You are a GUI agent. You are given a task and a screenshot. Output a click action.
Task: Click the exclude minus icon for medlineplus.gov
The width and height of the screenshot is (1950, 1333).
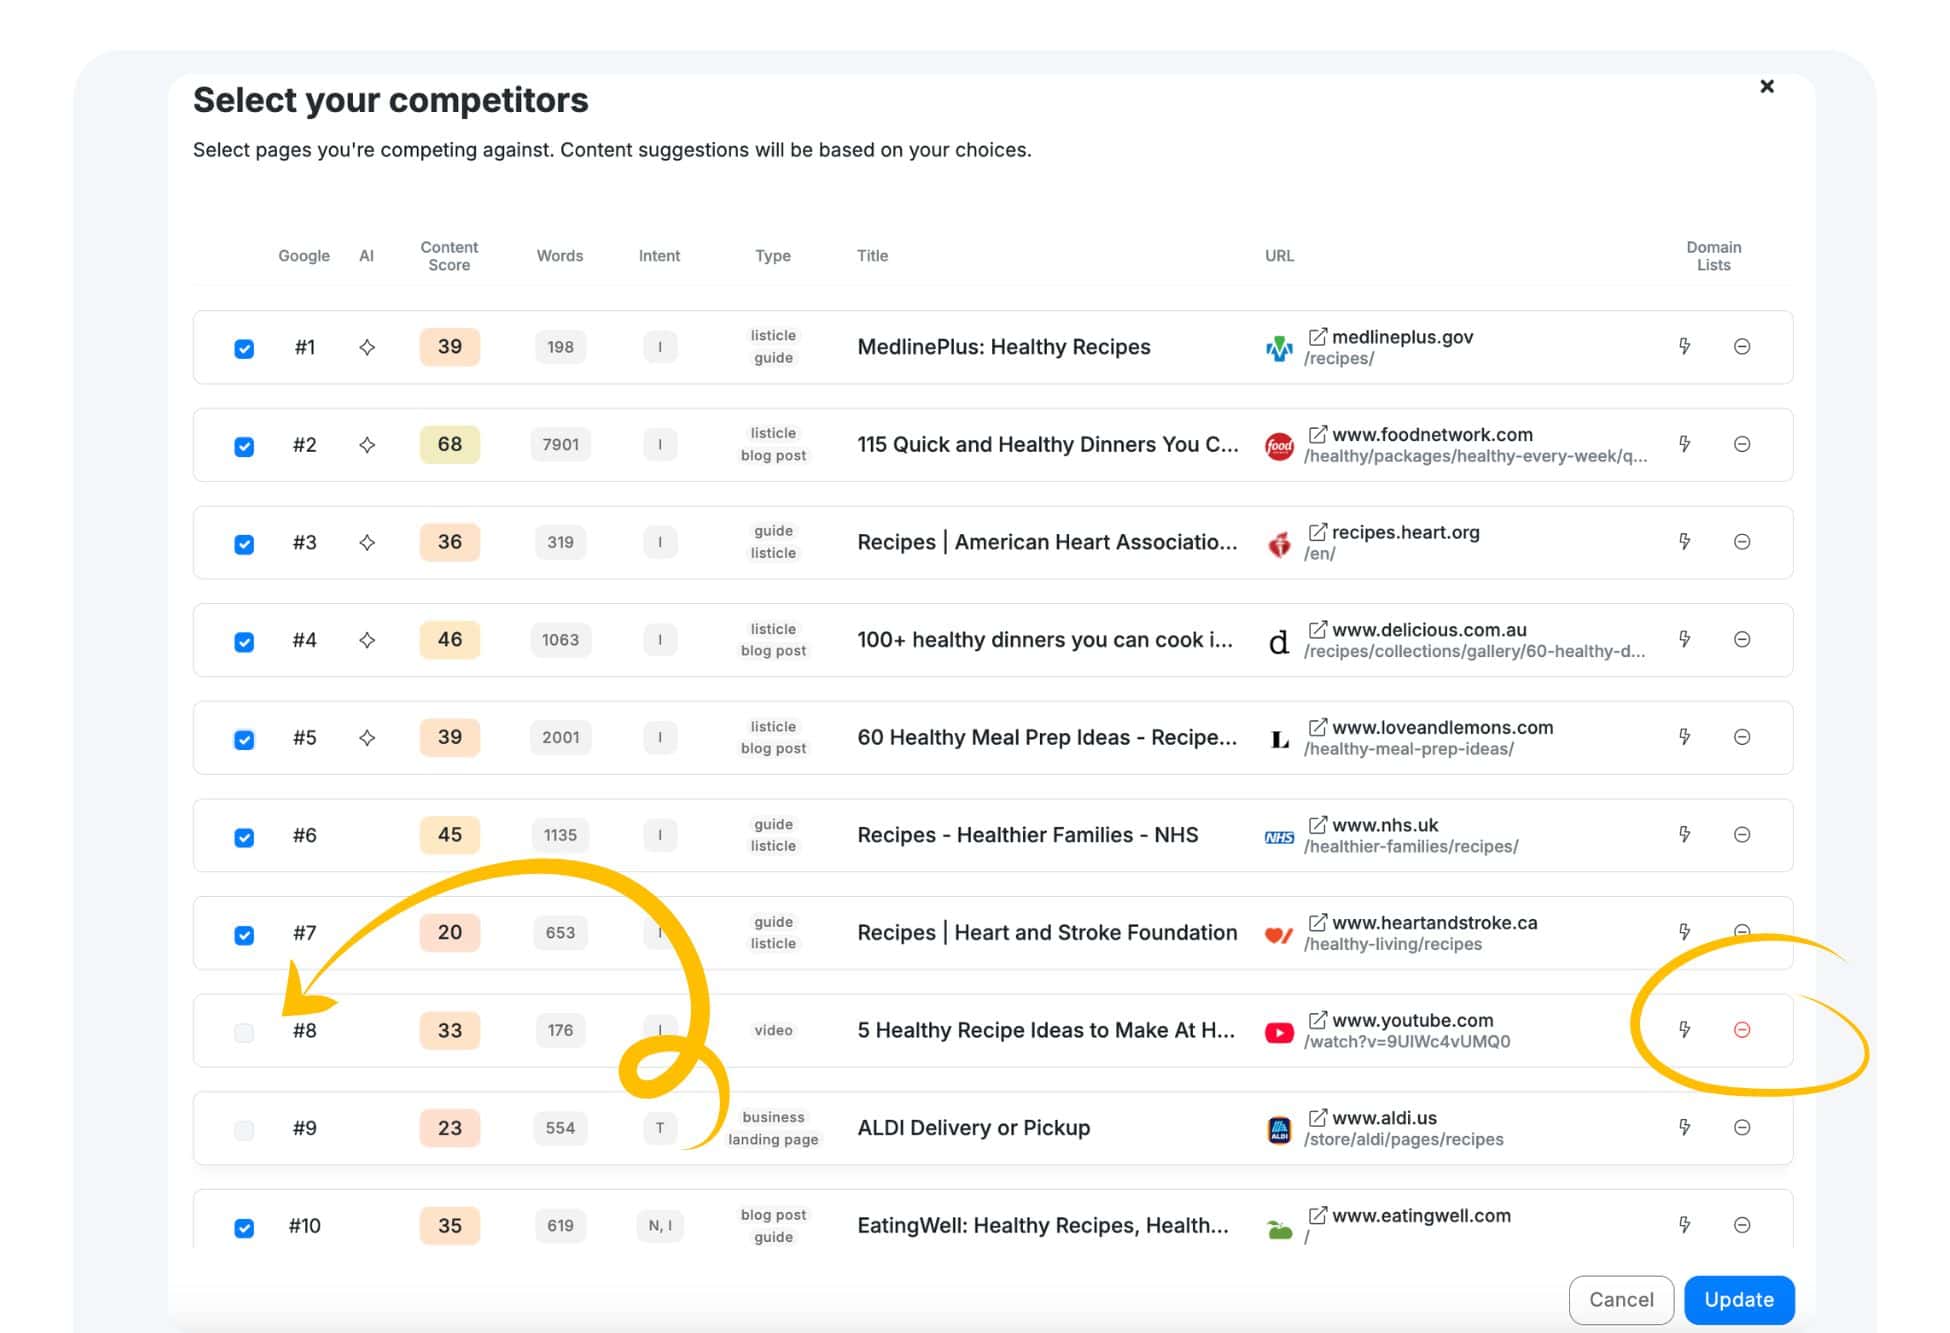click(x=1742, y=346)
